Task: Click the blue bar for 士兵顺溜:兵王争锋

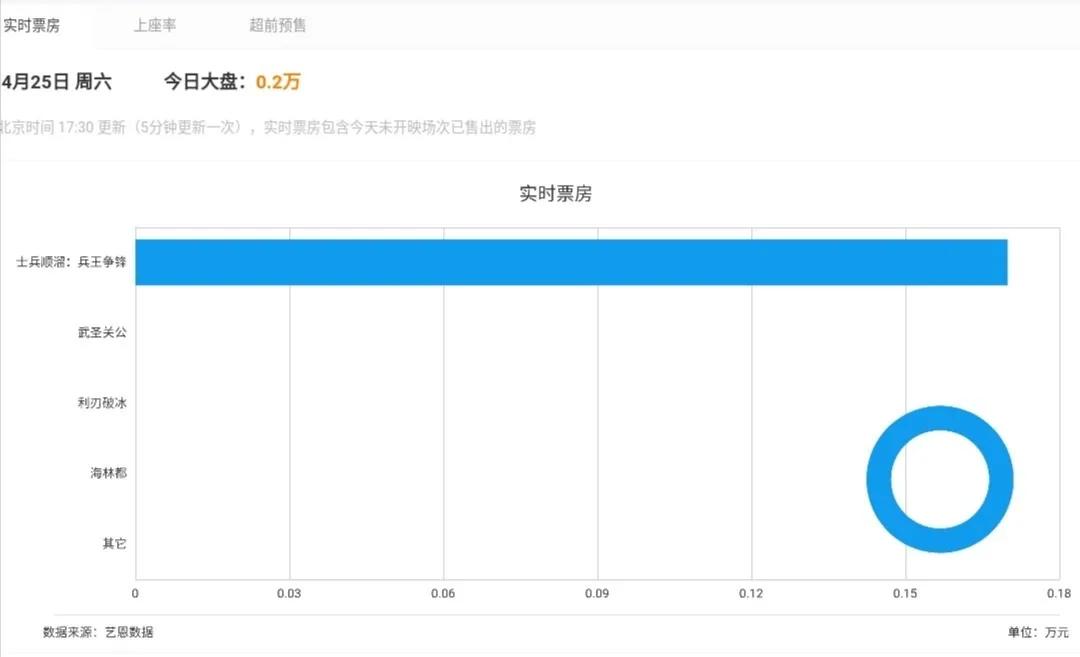Action: (571, 262)
